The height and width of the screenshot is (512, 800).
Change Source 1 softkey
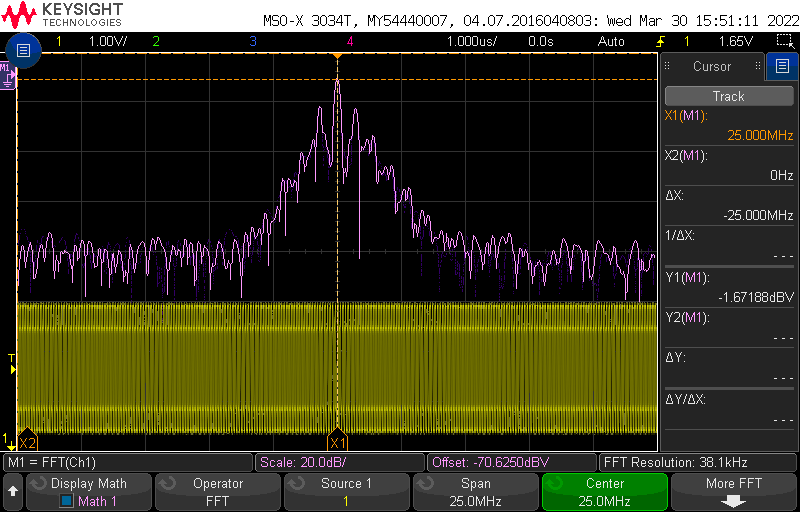click(346, 492)
